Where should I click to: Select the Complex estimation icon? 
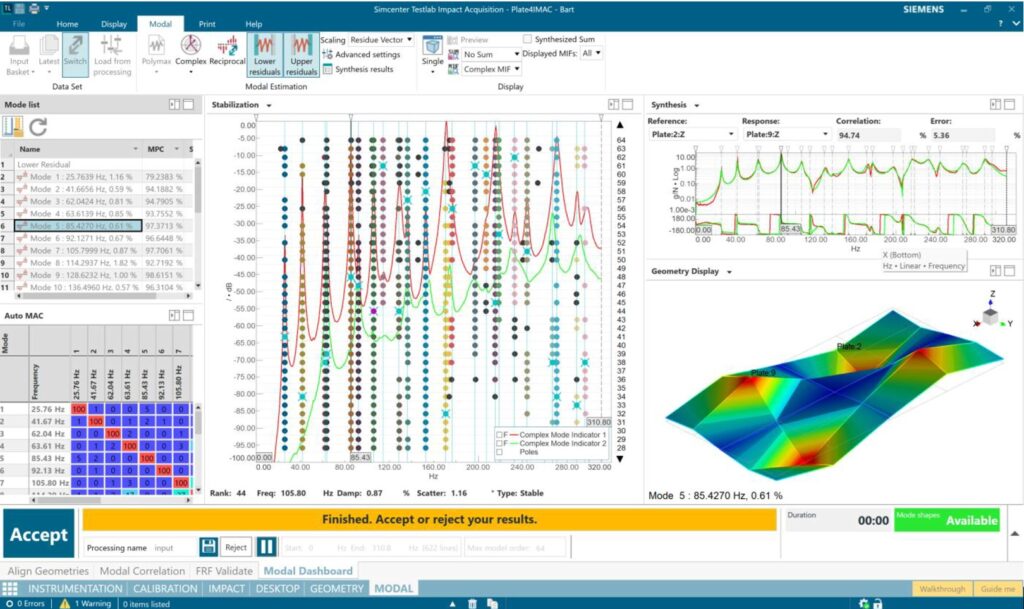pyautogui.click(x=190, y=50)
